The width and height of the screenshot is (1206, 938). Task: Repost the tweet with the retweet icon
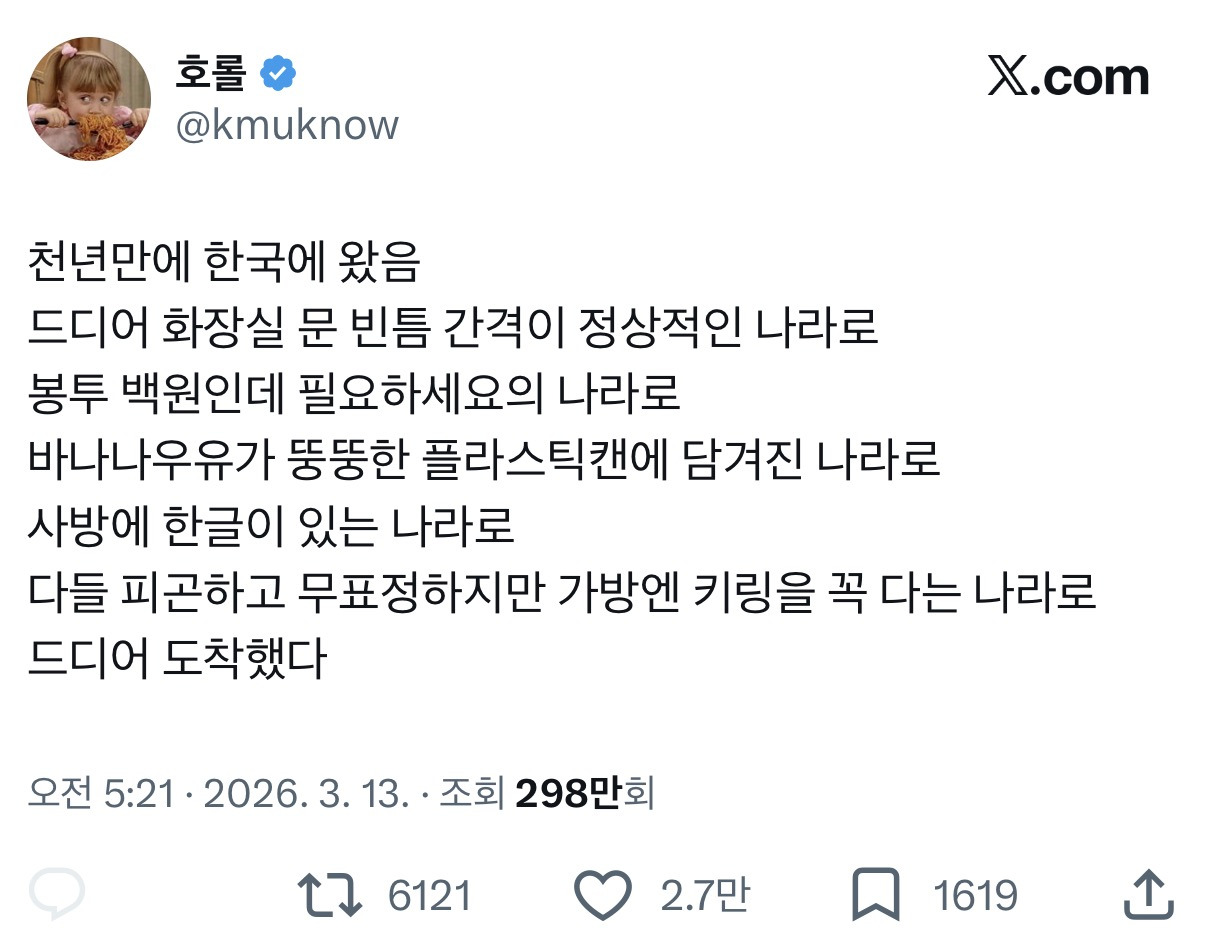pos(330,893)
